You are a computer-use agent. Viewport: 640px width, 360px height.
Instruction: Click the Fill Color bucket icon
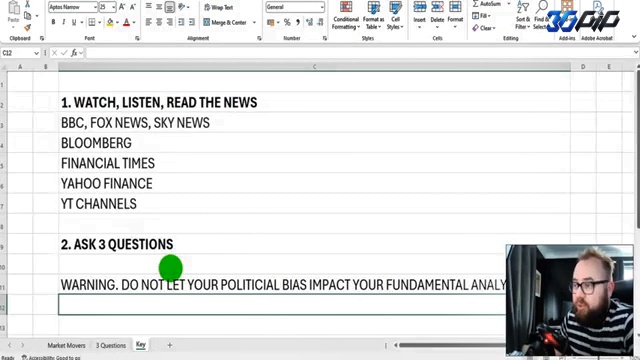tap(110, 22)
